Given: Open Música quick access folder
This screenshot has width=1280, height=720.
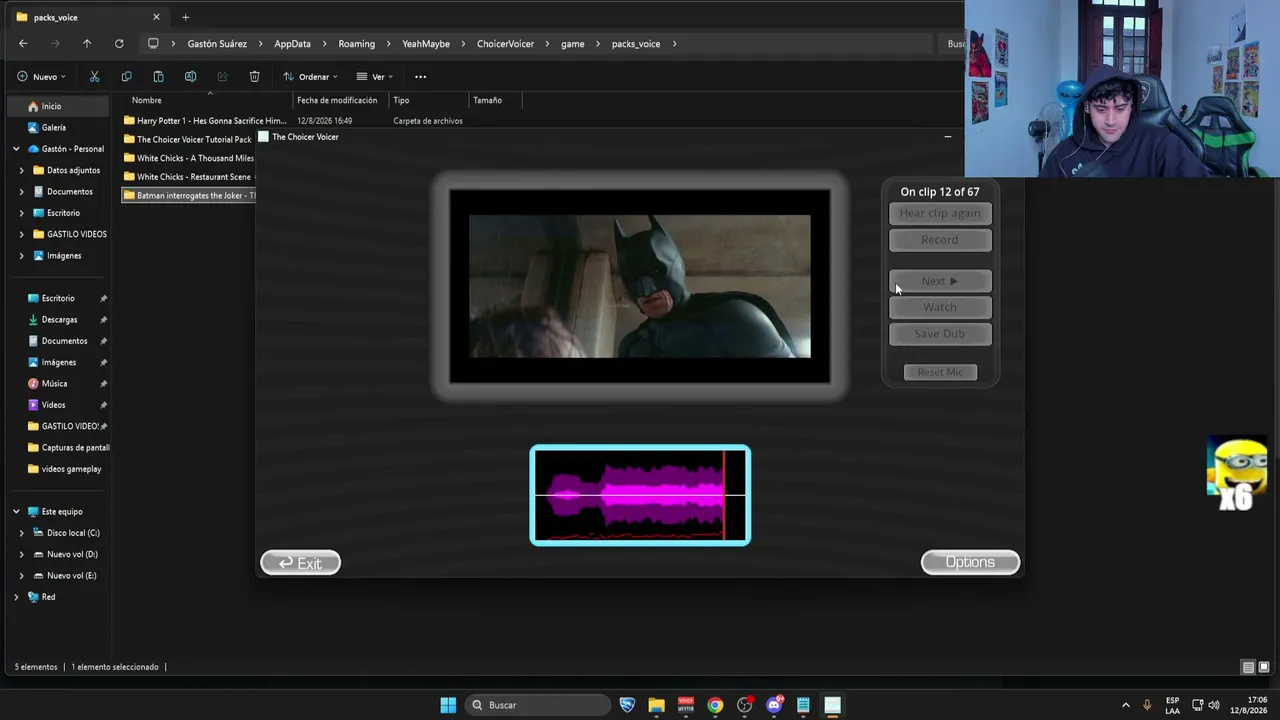Looking at the screenshot, I should pos(54,384).
